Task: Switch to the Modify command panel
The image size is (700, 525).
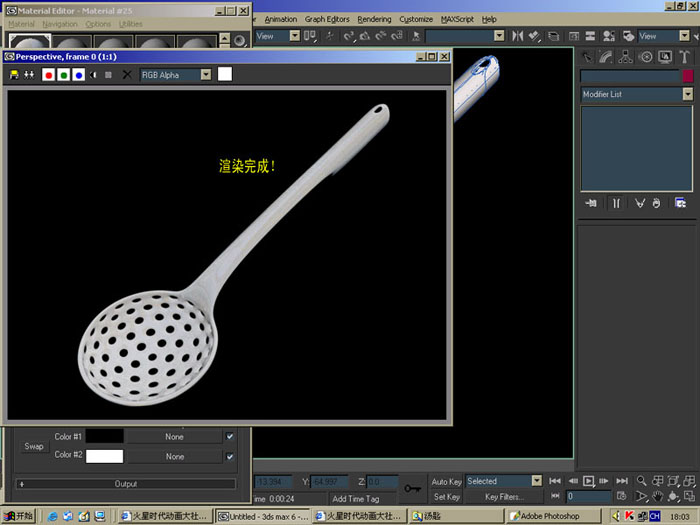Action: [x=606, y=57]
